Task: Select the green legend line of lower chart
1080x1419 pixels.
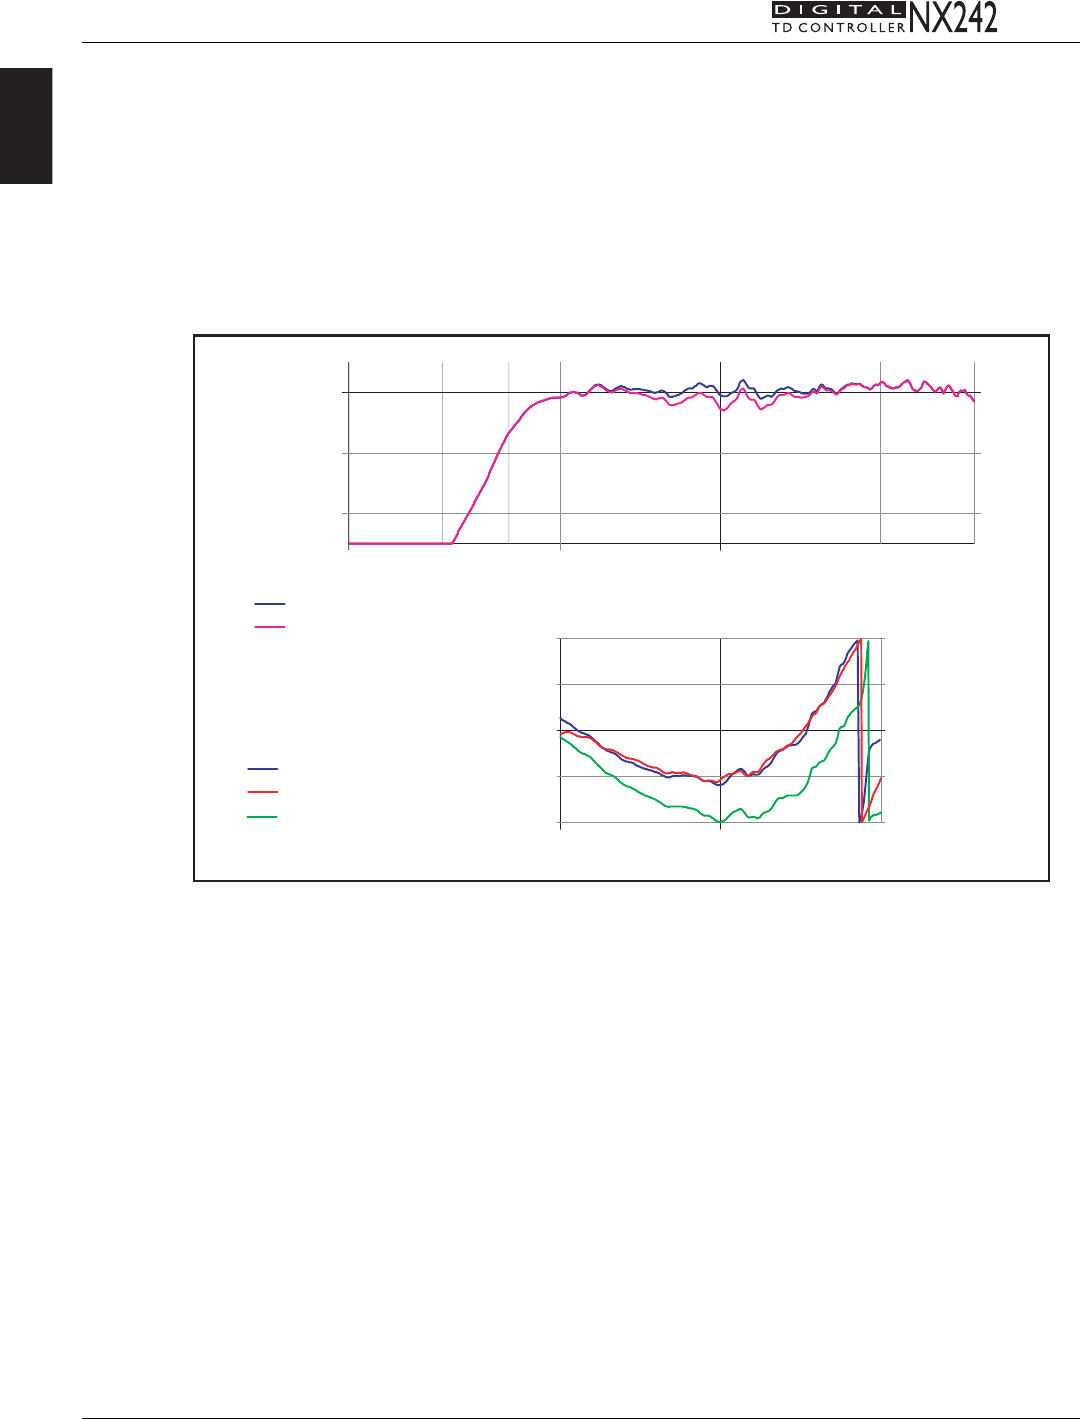Action: [x=262, y=817]
